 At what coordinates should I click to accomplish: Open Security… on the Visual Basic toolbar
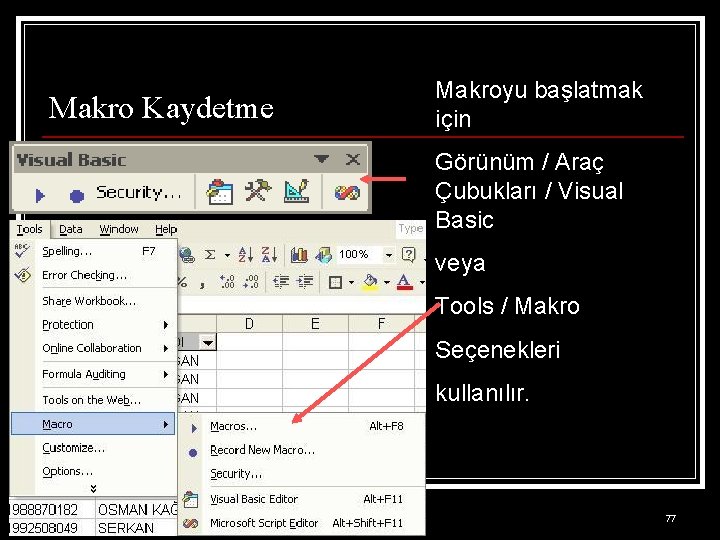point(139,192)
